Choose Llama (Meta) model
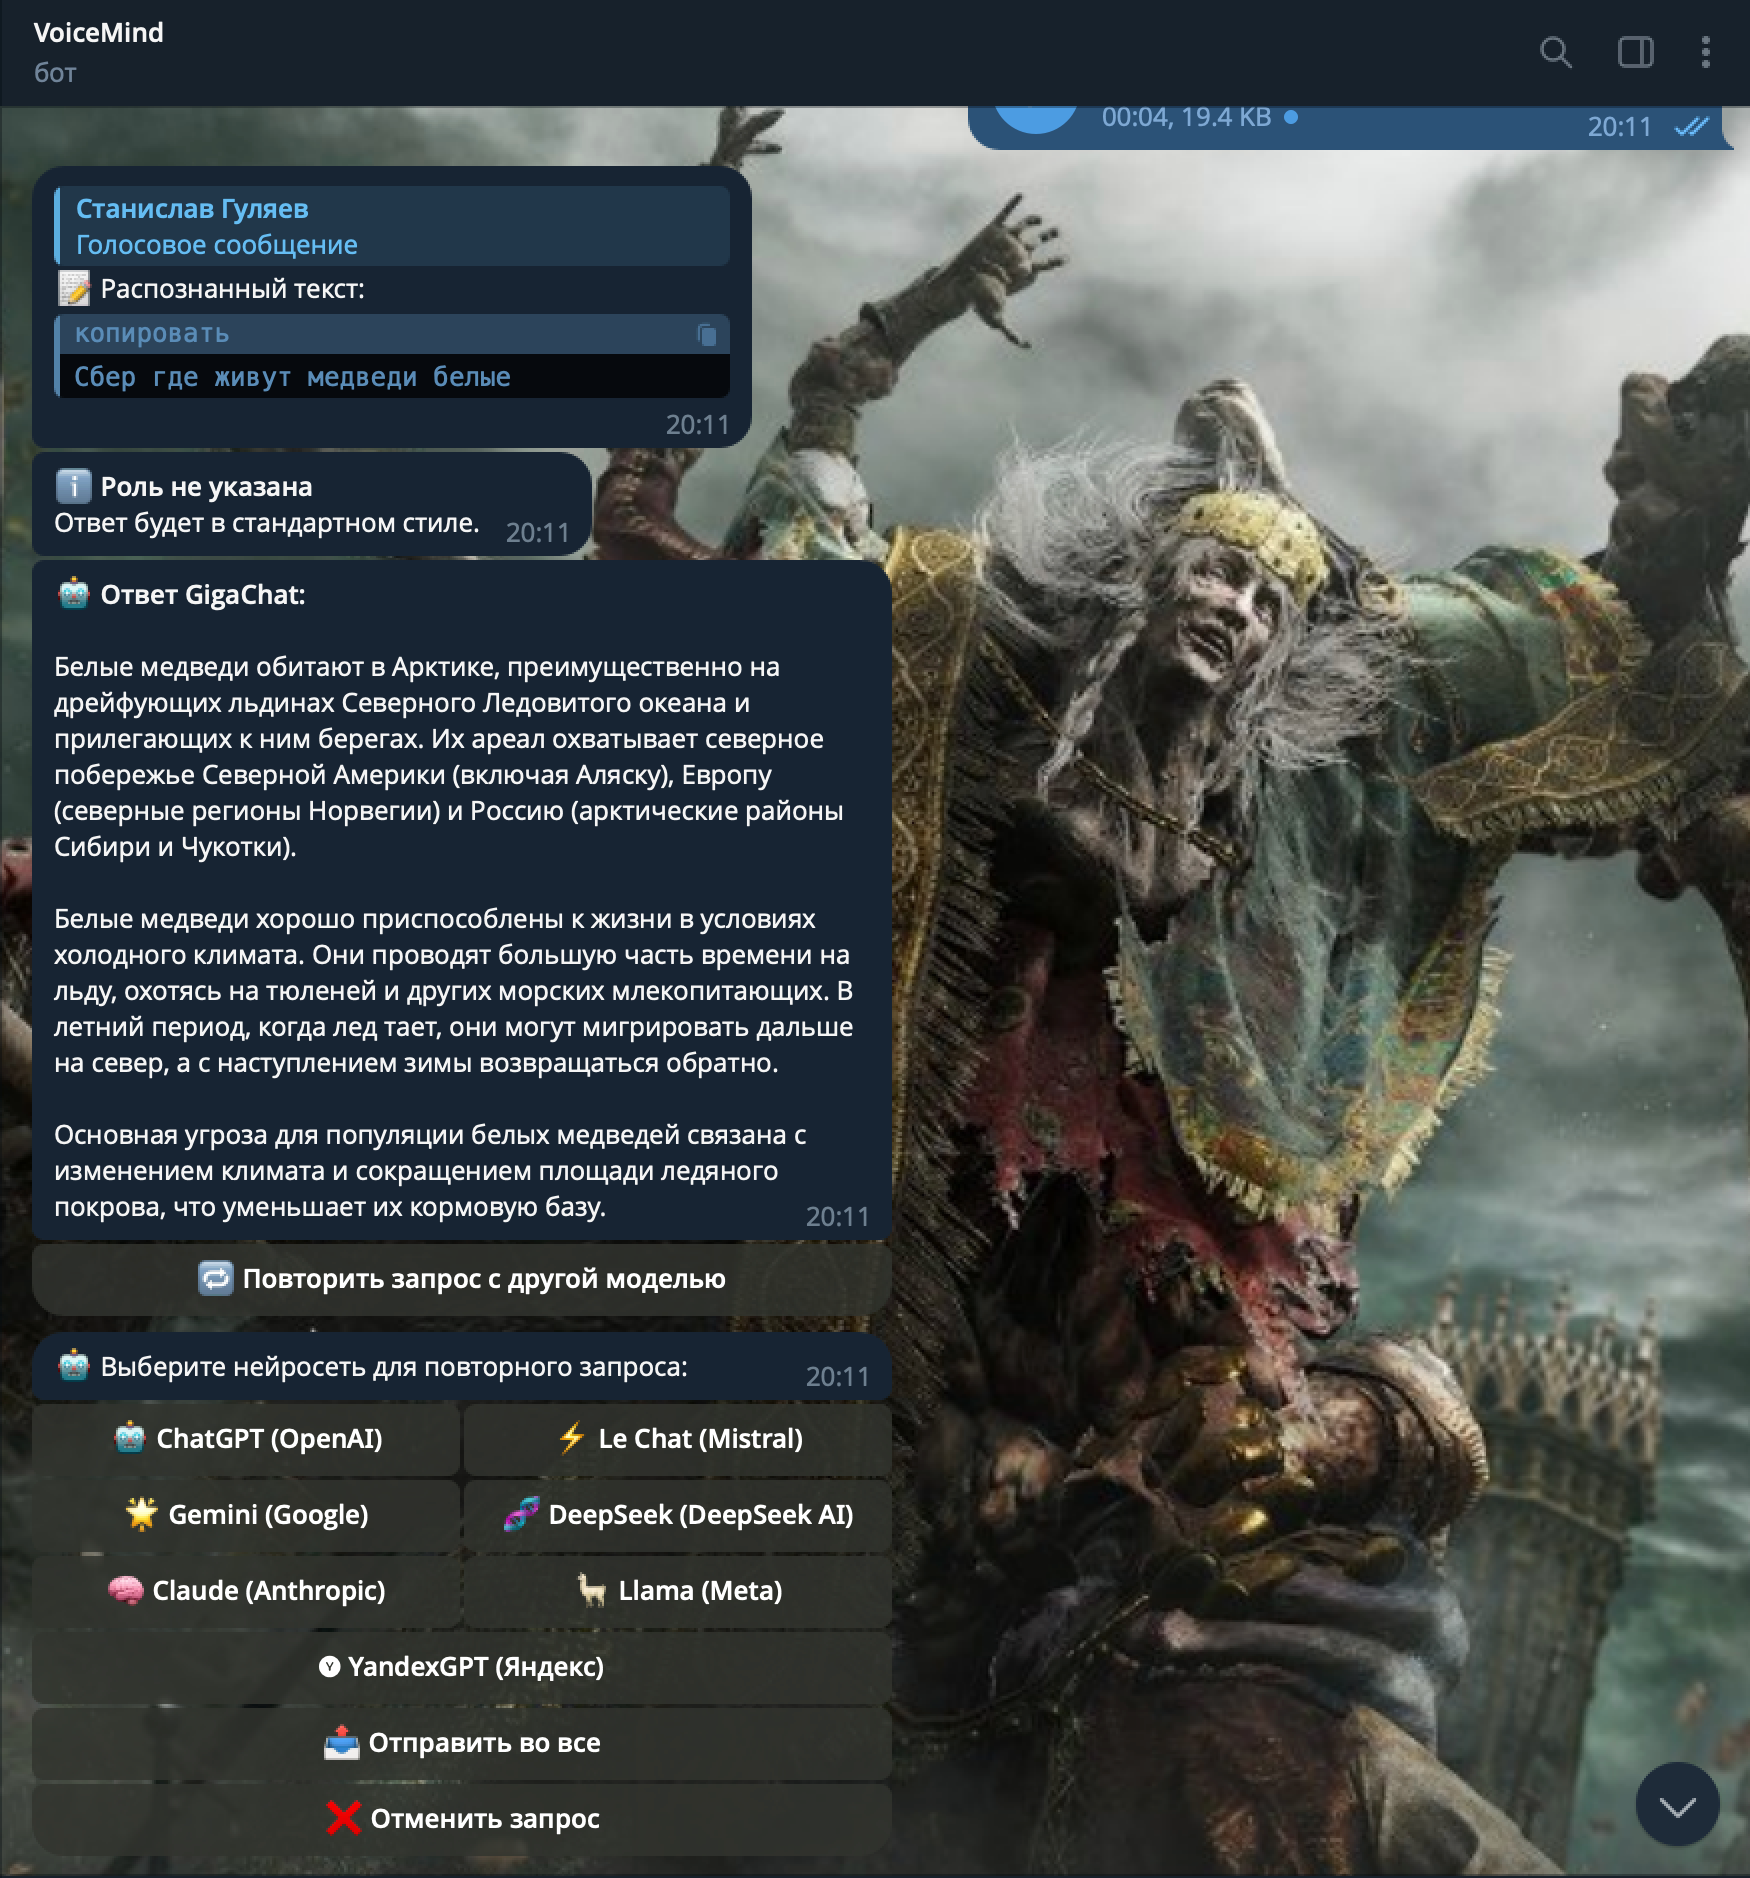This screenshot has width=1750, height=1878. coord(677,1591)
